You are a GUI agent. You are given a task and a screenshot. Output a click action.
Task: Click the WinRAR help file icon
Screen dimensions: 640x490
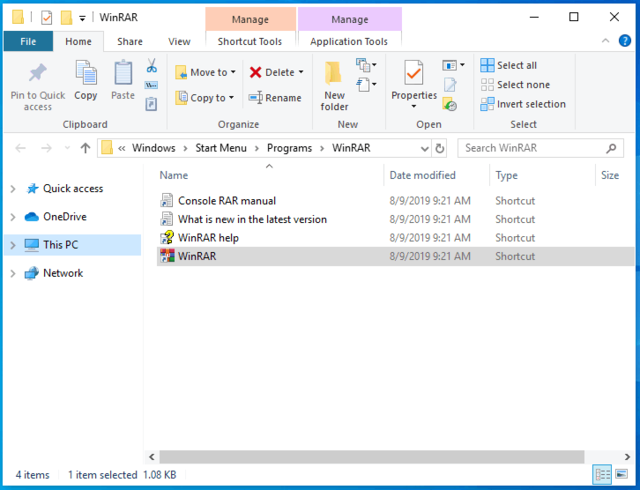(x=167, y=238)
